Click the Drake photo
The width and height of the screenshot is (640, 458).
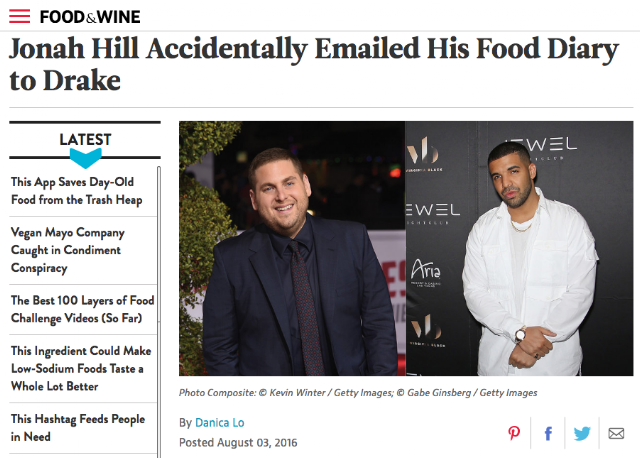click(519, 248)
